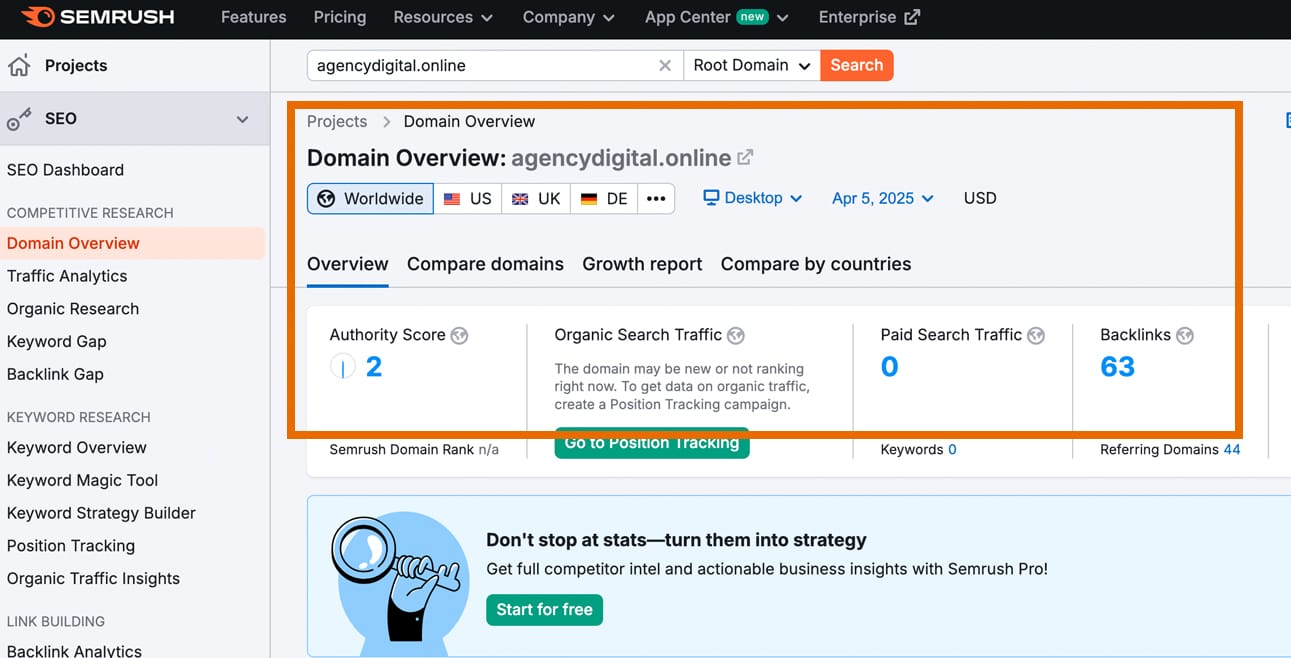
Task: Open Position Tracking in sidebar
Action: coord(70,546)
